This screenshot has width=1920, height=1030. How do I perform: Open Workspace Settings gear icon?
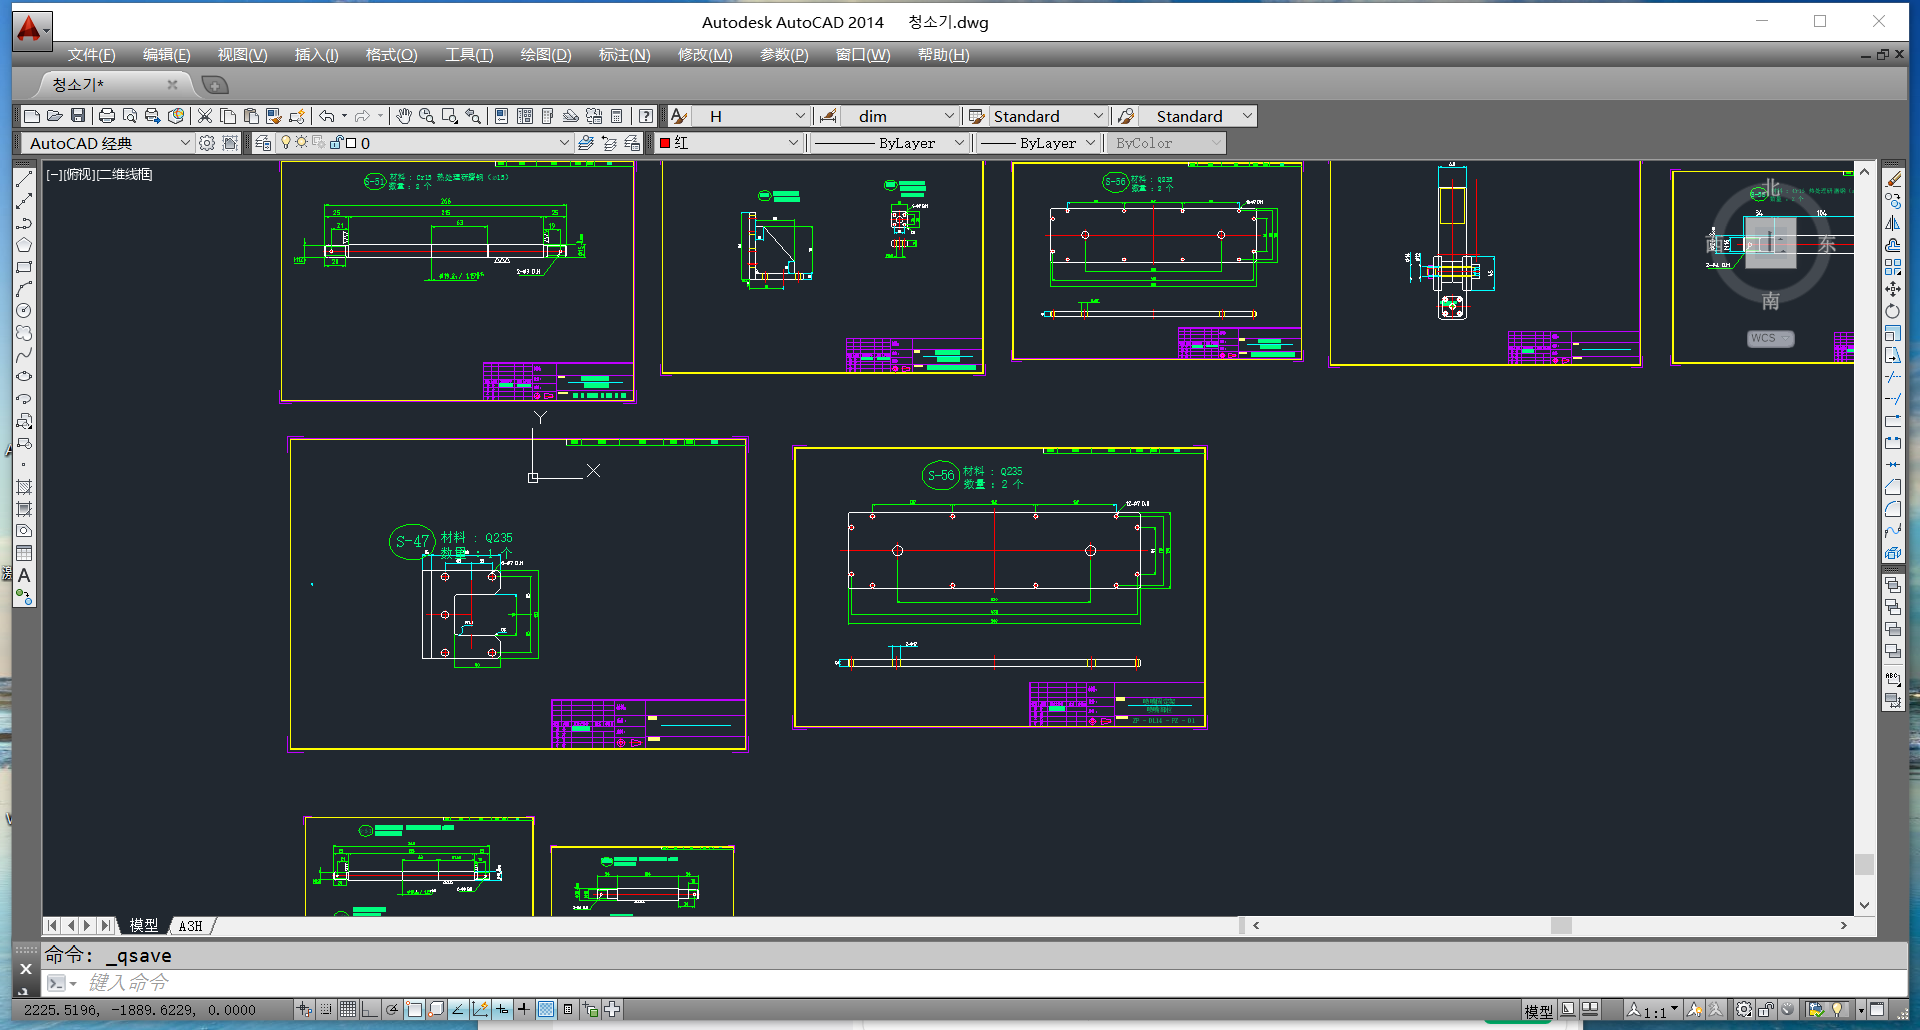[x=207, y=143]
